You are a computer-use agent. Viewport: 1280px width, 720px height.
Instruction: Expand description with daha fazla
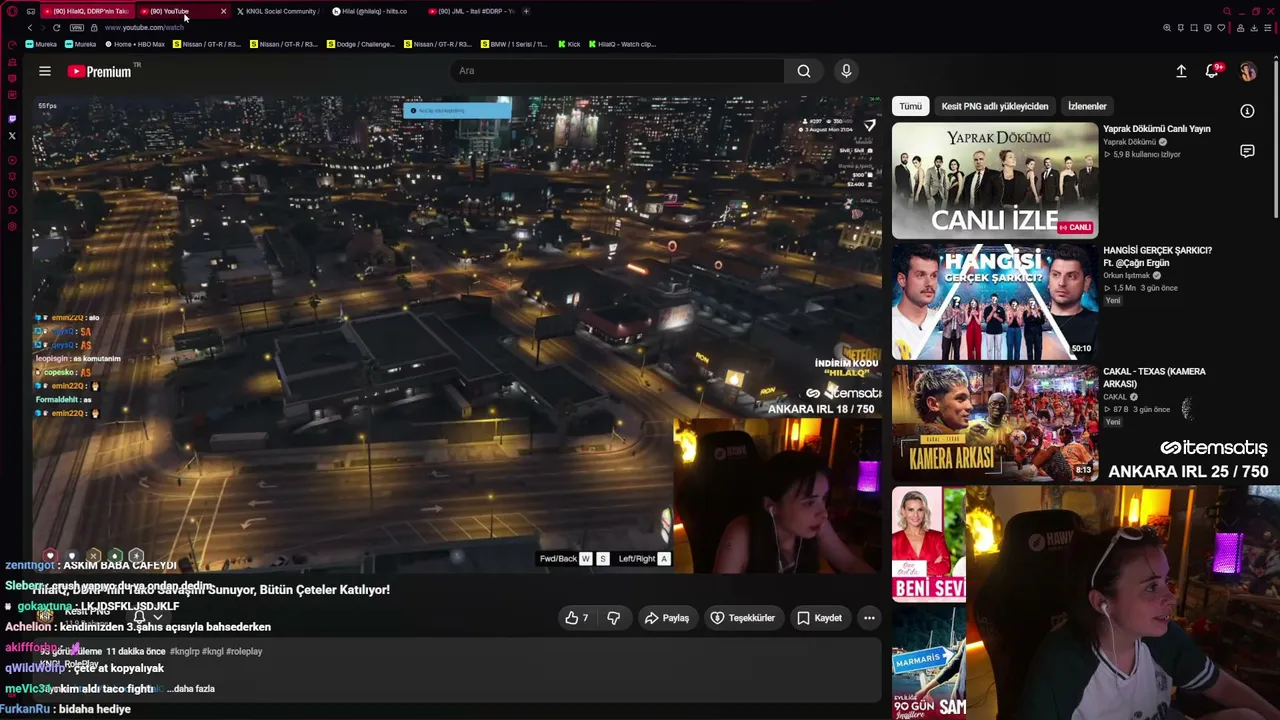pos(191,689)
